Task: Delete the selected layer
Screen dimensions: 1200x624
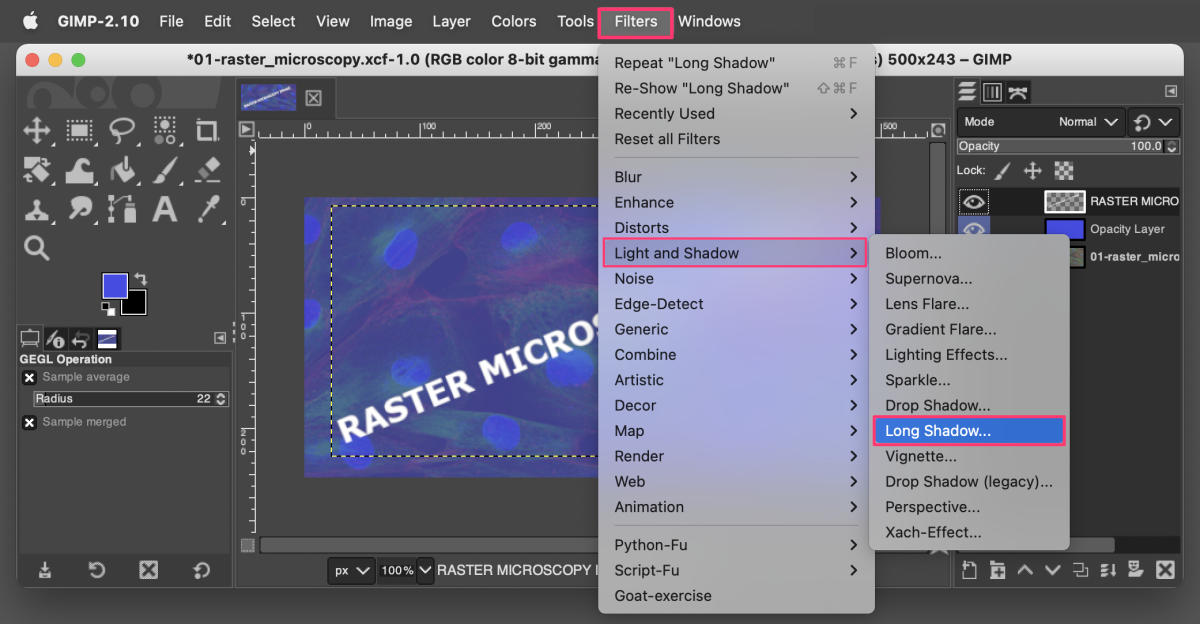Action: [1164, 568]
